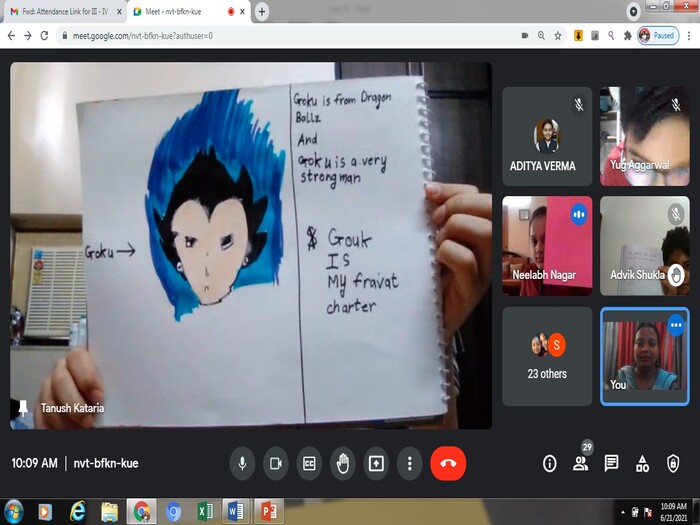Viewport: 700px width, 525px height.
Task: Open the Extensions puzzle icon
Action: tap(628, 36)
